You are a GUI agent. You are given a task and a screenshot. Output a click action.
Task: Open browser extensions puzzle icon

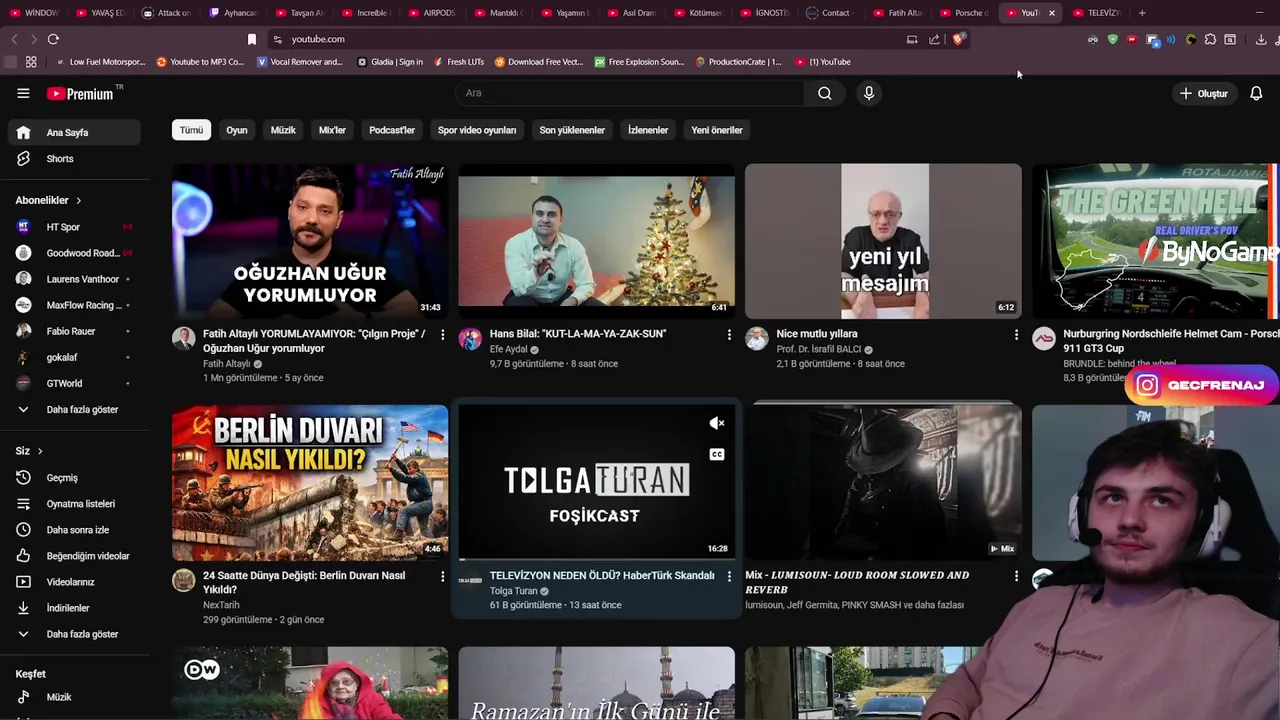(x=1210, y=39)
